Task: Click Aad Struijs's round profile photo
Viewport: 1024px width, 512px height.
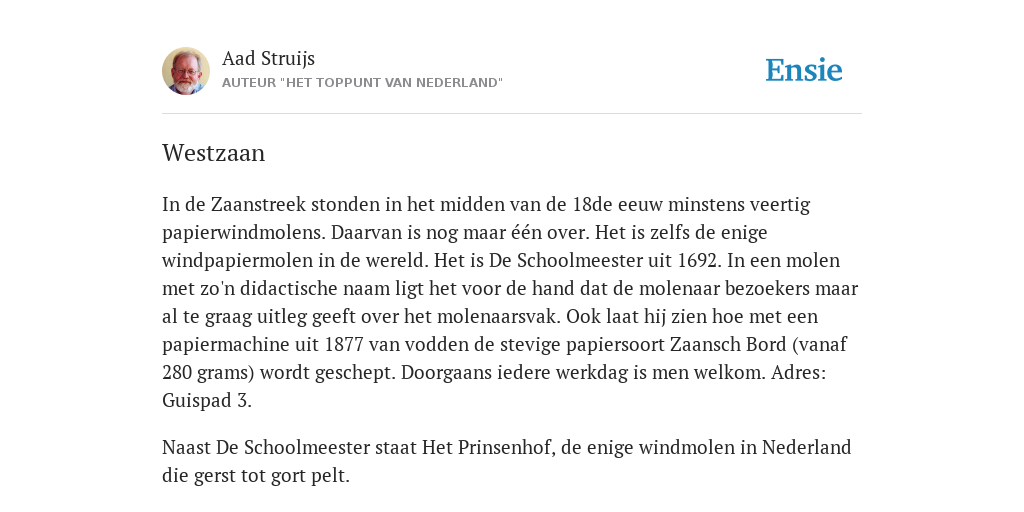Action: point(186,71)
